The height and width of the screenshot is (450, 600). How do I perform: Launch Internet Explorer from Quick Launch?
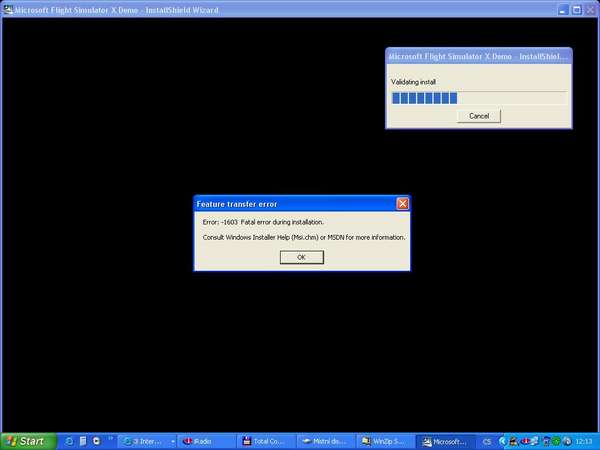point(69,441)
